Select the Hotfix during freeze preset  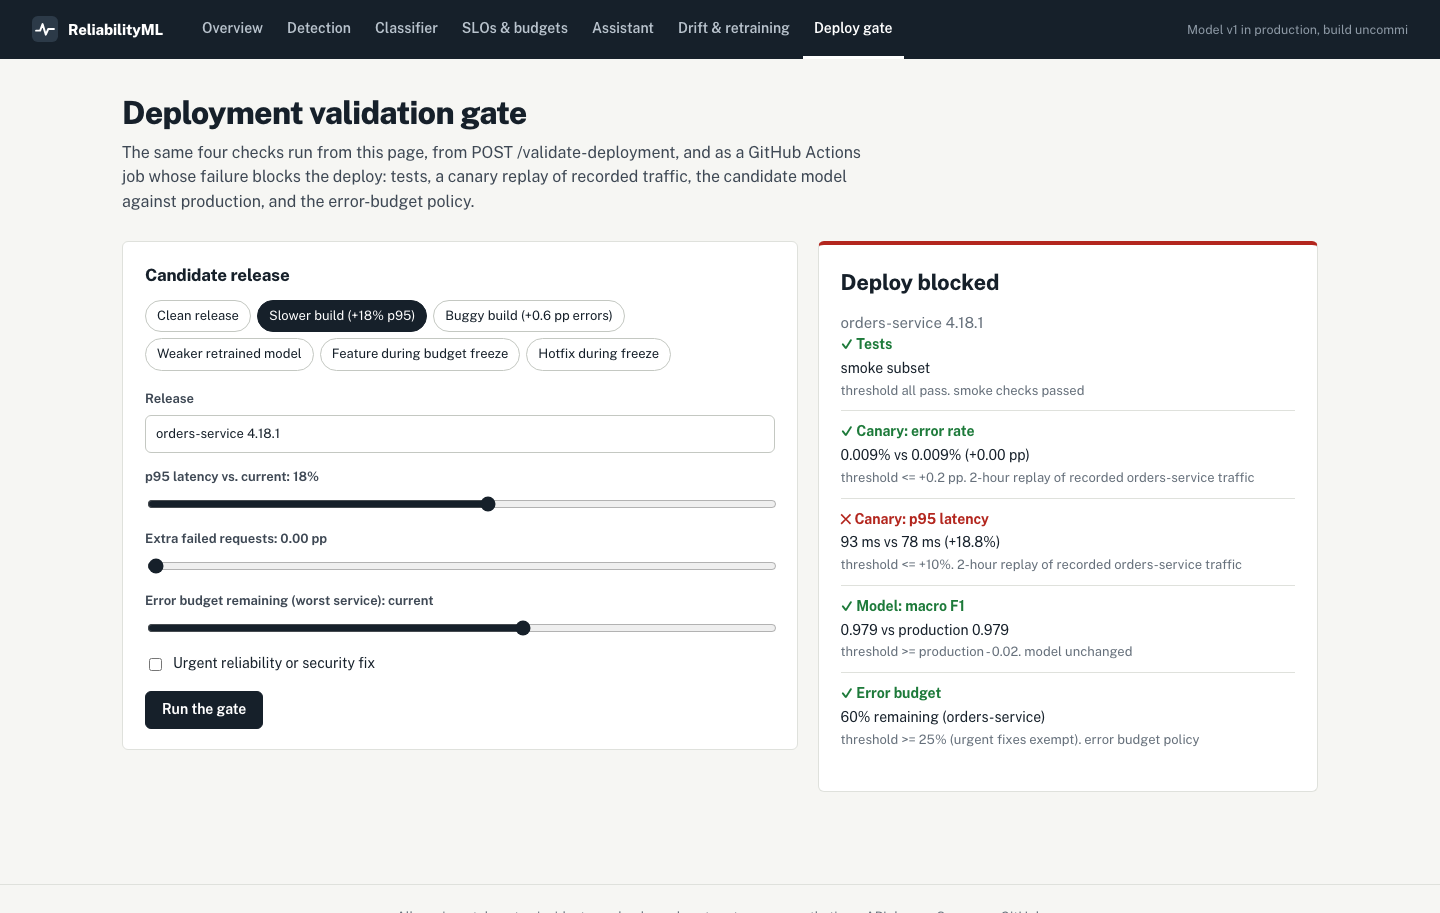pos(598,354)
